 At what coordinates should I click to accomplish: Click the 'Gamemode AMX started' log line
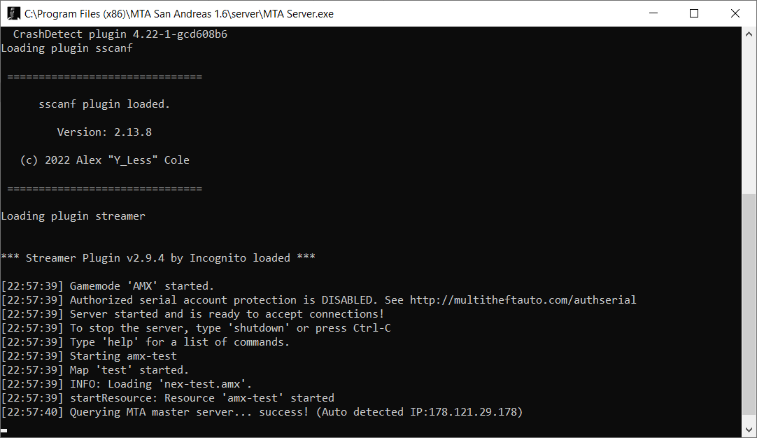pyautogui.click(x=108, y=286)
